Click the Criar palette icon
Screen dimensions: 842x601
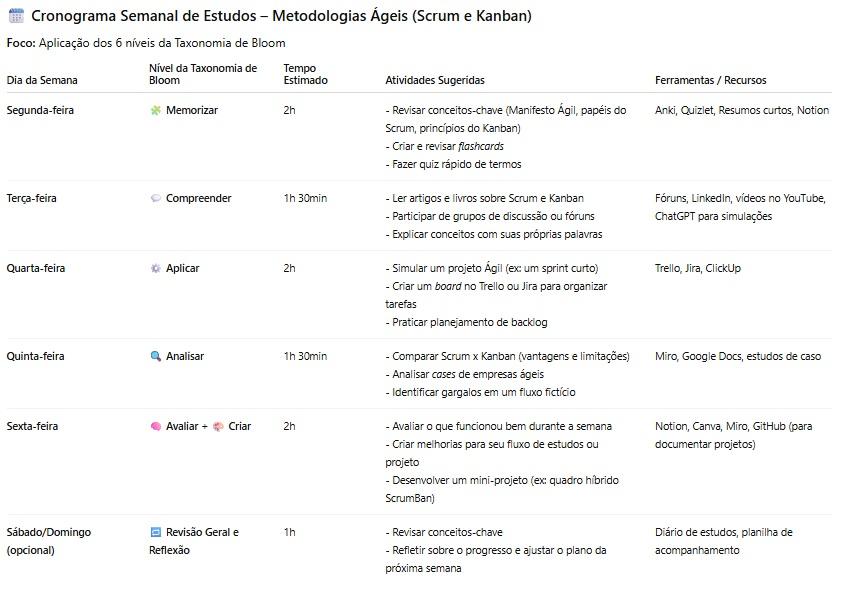218,426
